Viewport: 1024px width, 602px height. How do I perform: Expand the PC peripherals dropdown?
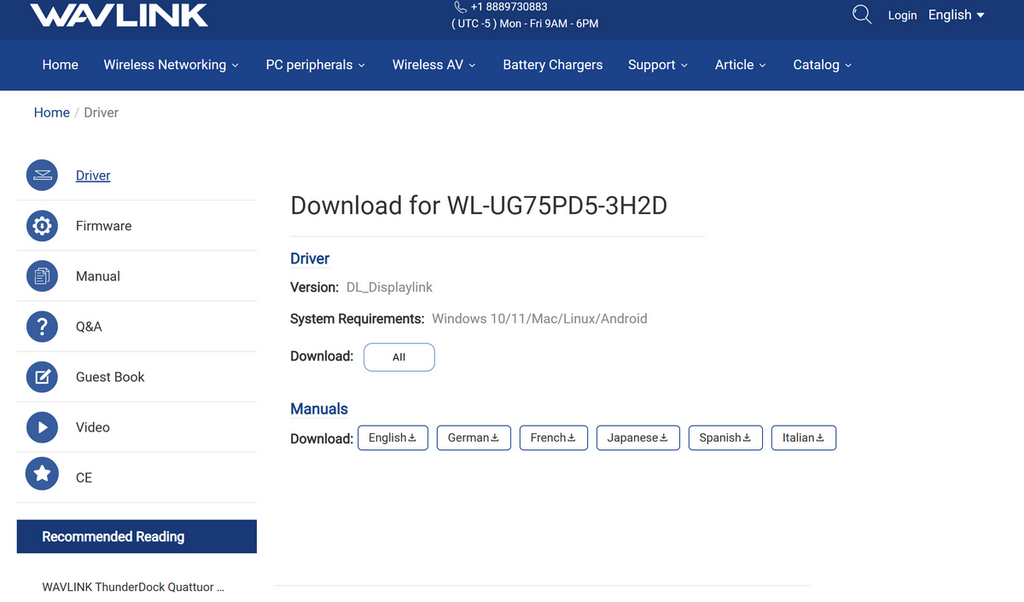coord(315,65)
